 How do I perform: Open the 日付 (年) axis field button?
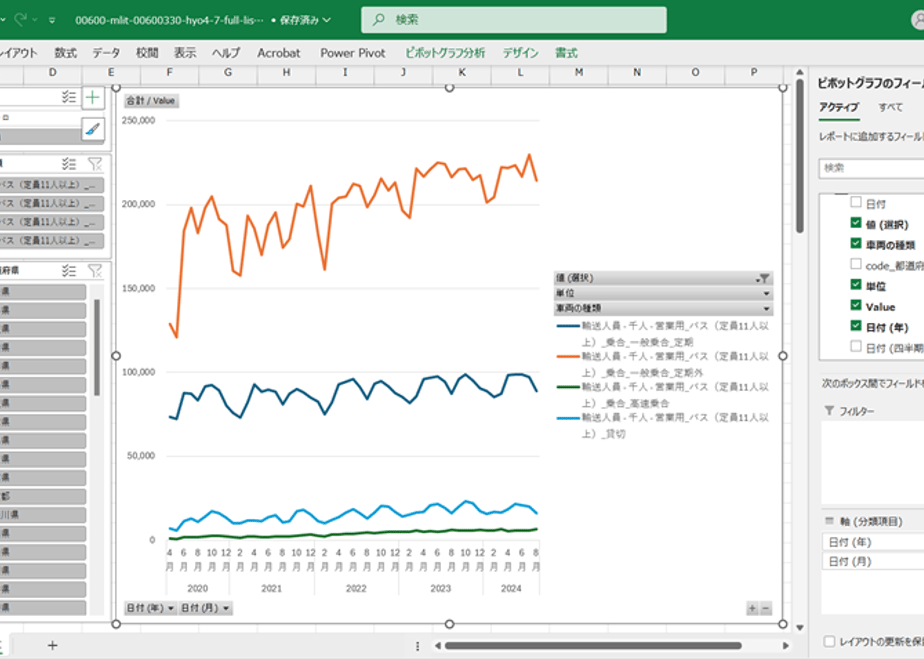[151, 608]
